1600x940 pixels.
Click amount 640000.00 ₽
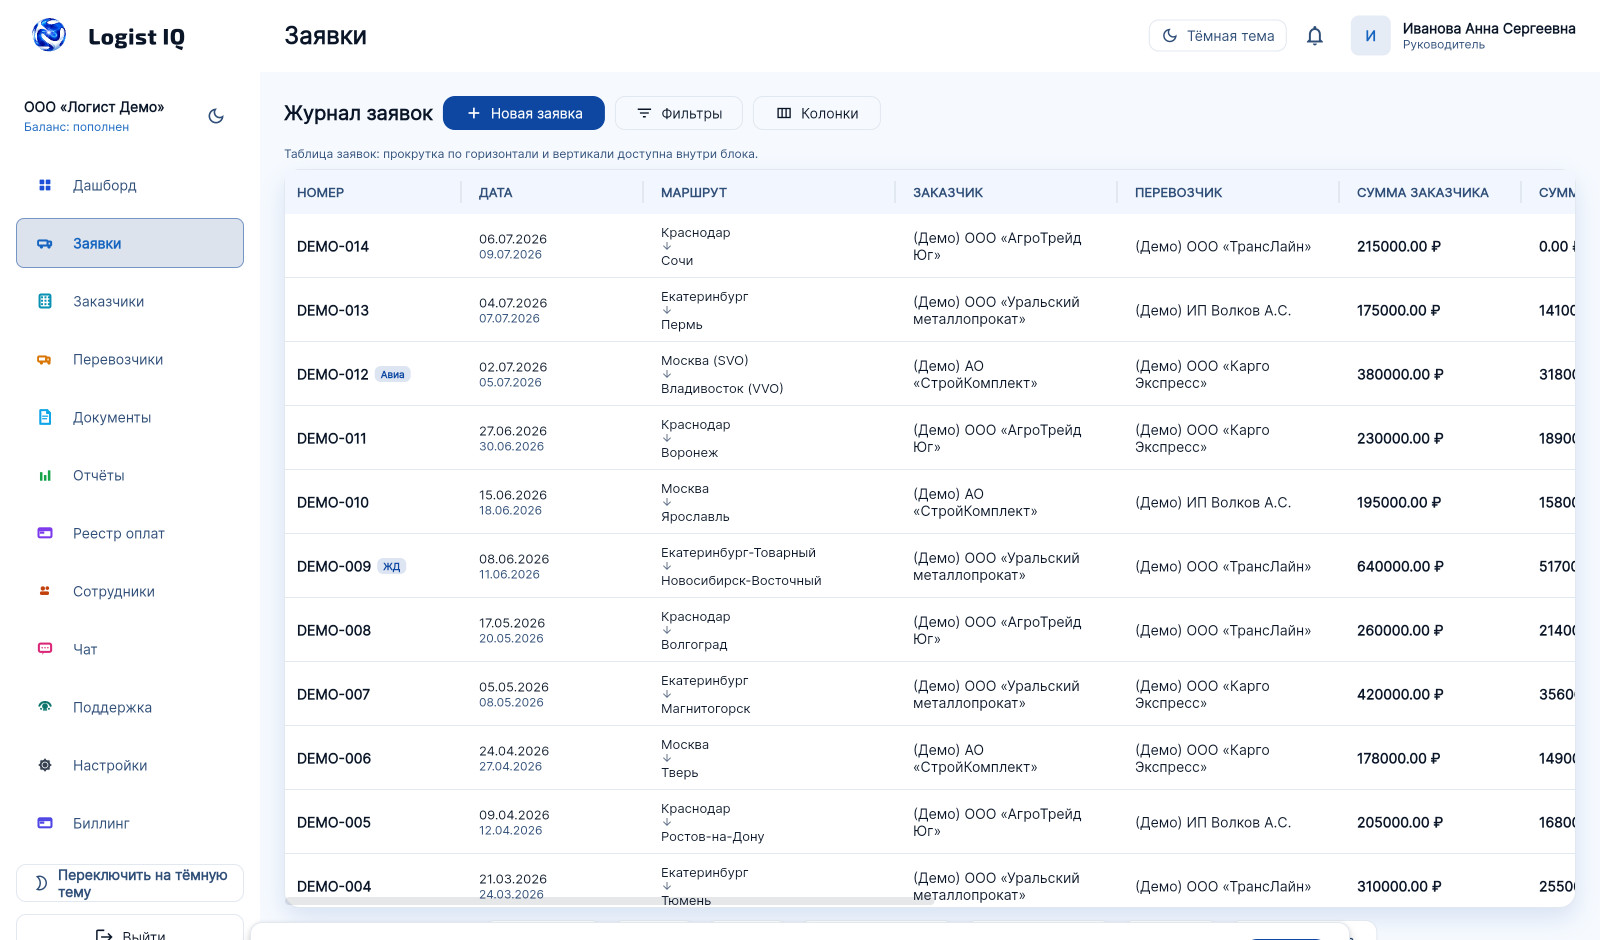1400,566
